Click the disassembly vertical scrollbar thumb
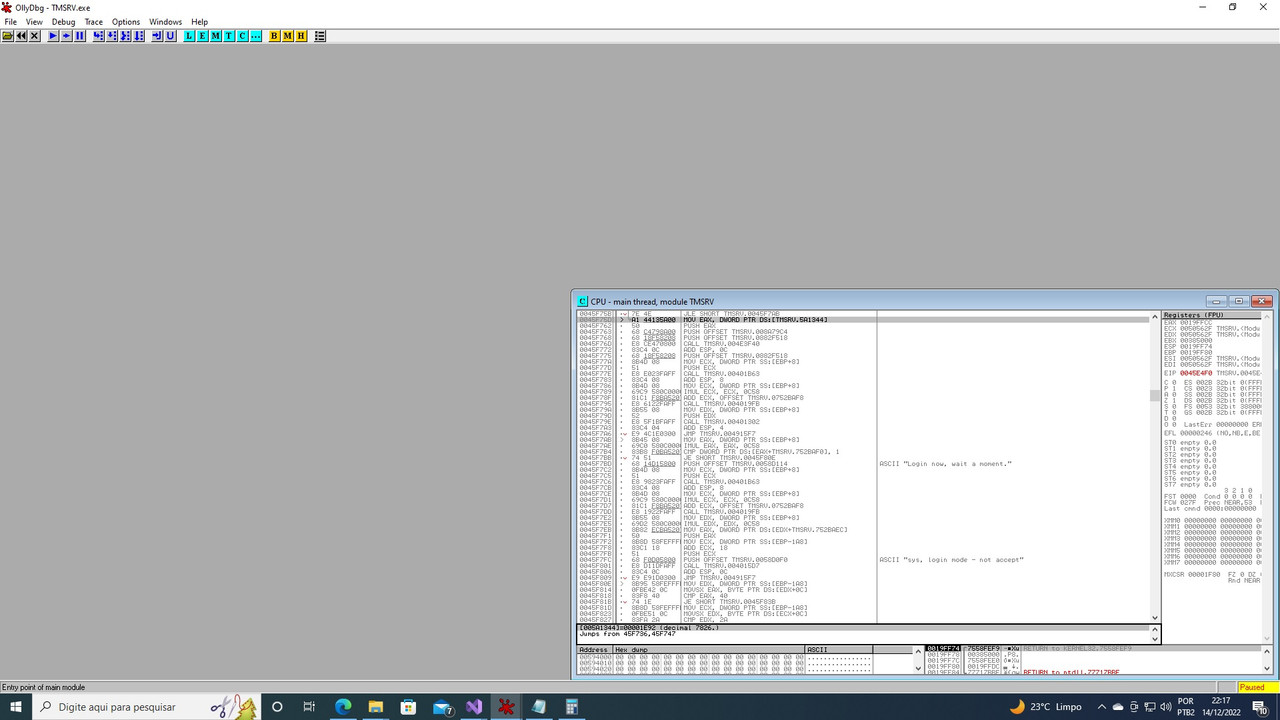The height and width of the screenshot is (720, 1280). [1156, 396]
